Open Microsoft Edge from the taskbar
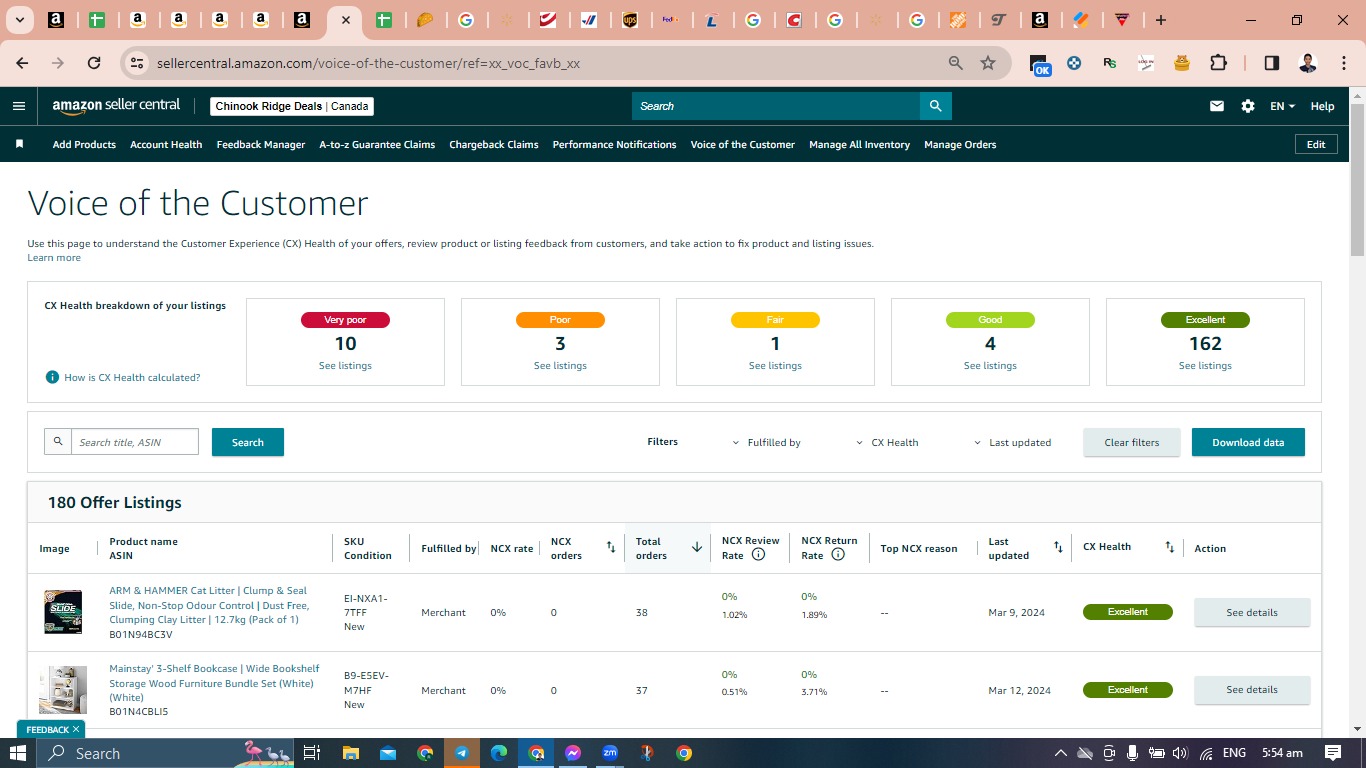Image resolution: width=1366 pixels, height=768 pixels. click(499, 753)
